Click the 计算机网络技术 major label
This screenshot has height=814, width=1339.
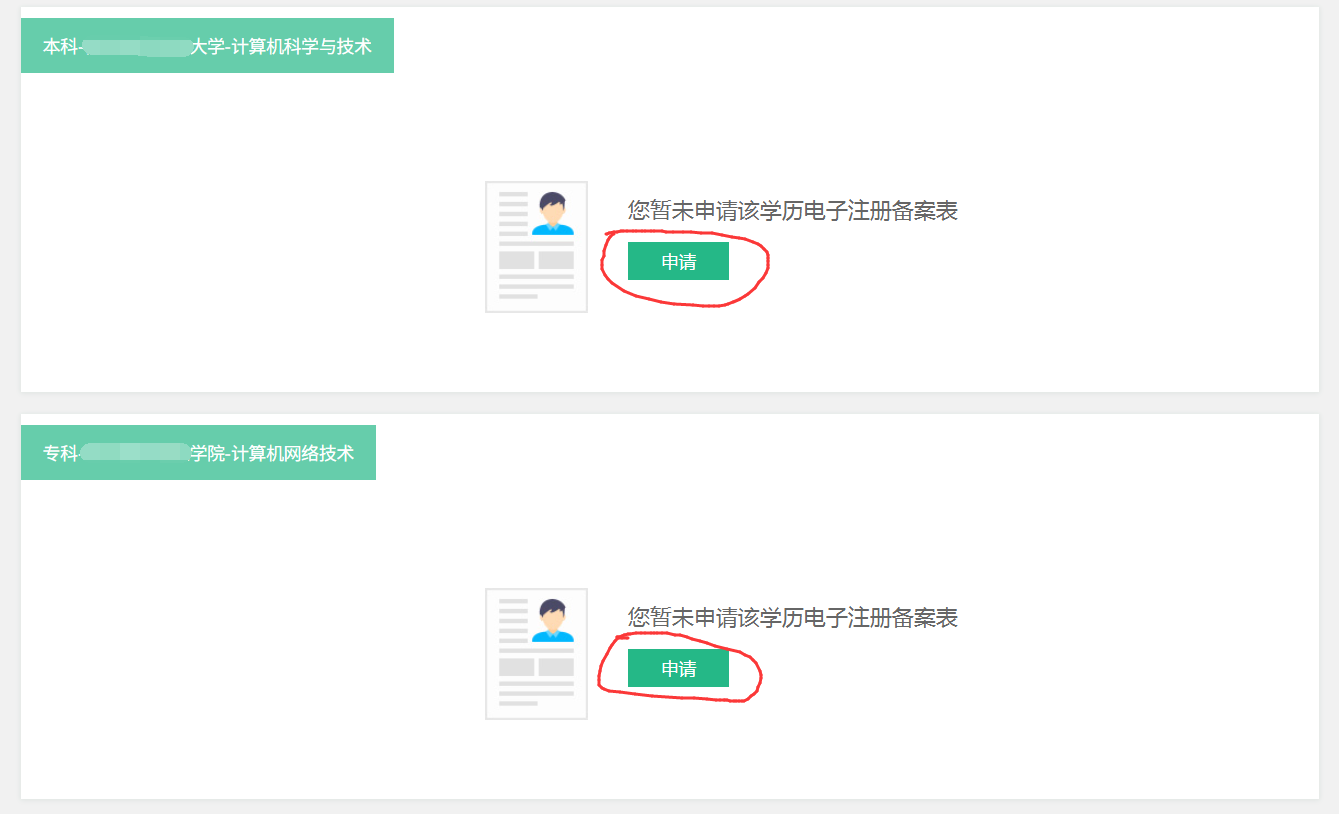tap(292, 453)
